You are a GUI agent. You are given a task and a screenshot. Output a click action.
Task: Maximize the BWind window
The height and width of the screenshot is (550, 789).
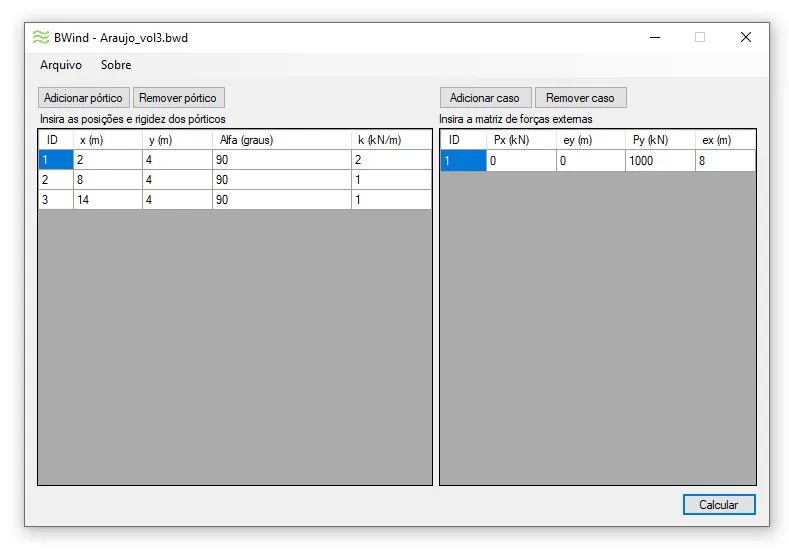tap(699, 37)
